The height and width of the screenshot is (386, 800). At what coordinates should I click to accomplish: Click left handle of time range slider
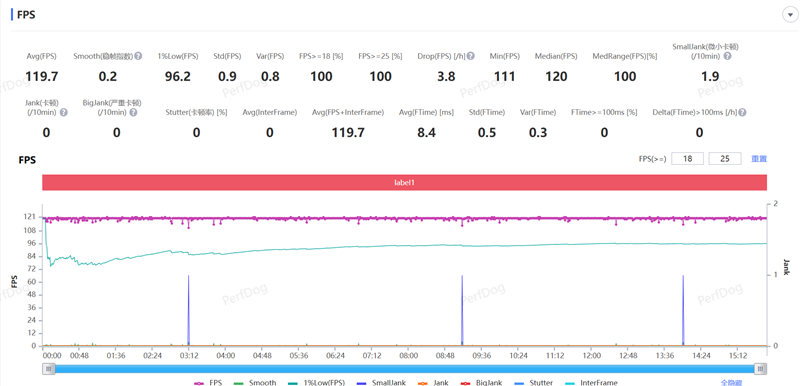point(48,368)
